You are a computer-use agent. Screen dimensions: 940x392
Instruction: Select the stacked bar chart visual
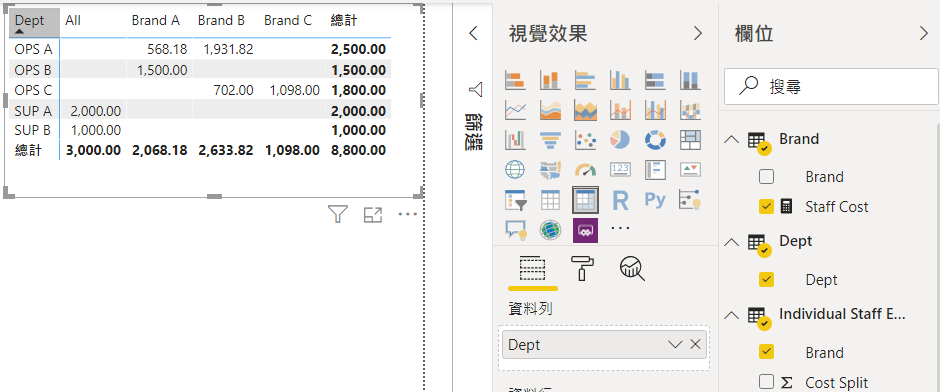pos(515,80)
